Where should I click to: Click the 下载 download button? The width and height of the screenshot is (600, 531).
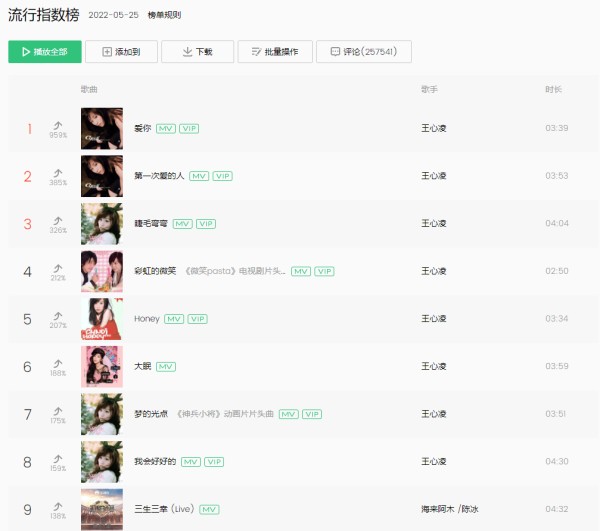click(x=197, y=52)
